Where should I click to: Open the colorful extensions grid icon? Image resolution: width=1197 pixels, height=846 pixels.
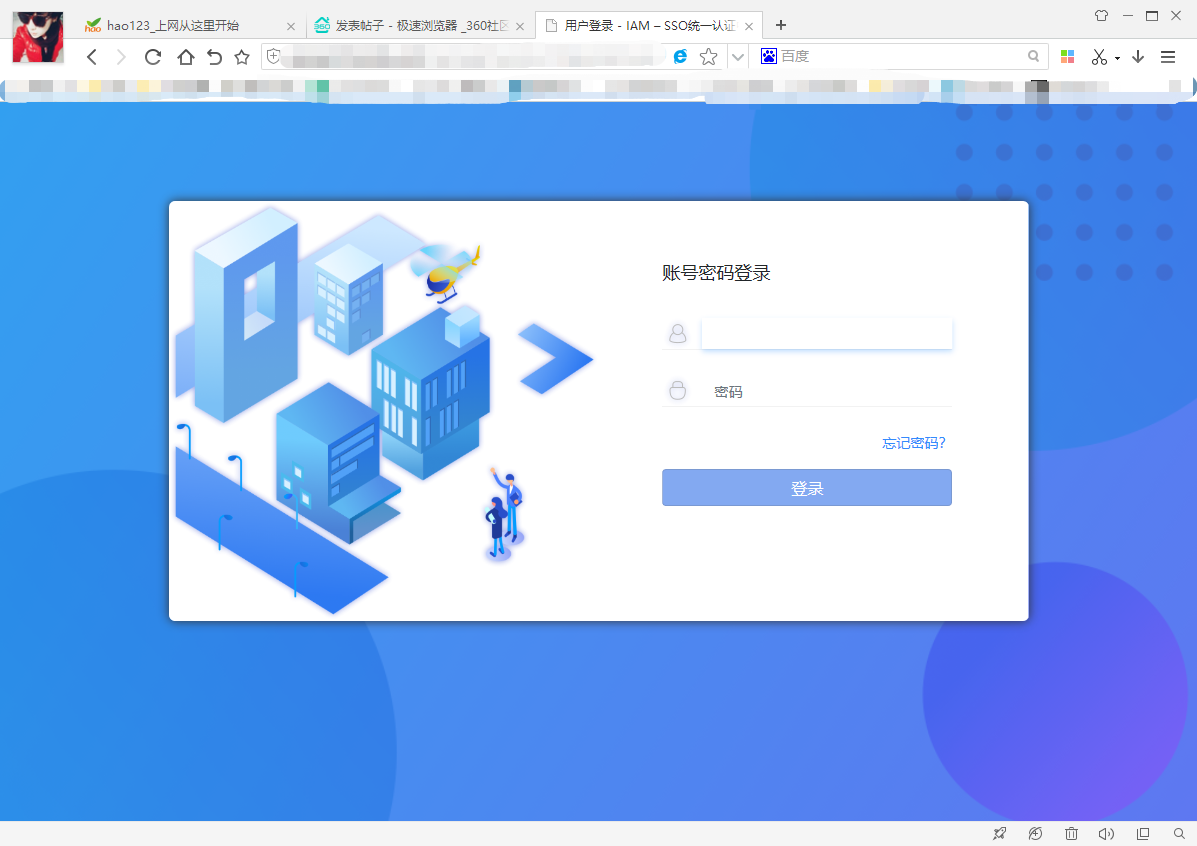click(x=1067, y=57)
